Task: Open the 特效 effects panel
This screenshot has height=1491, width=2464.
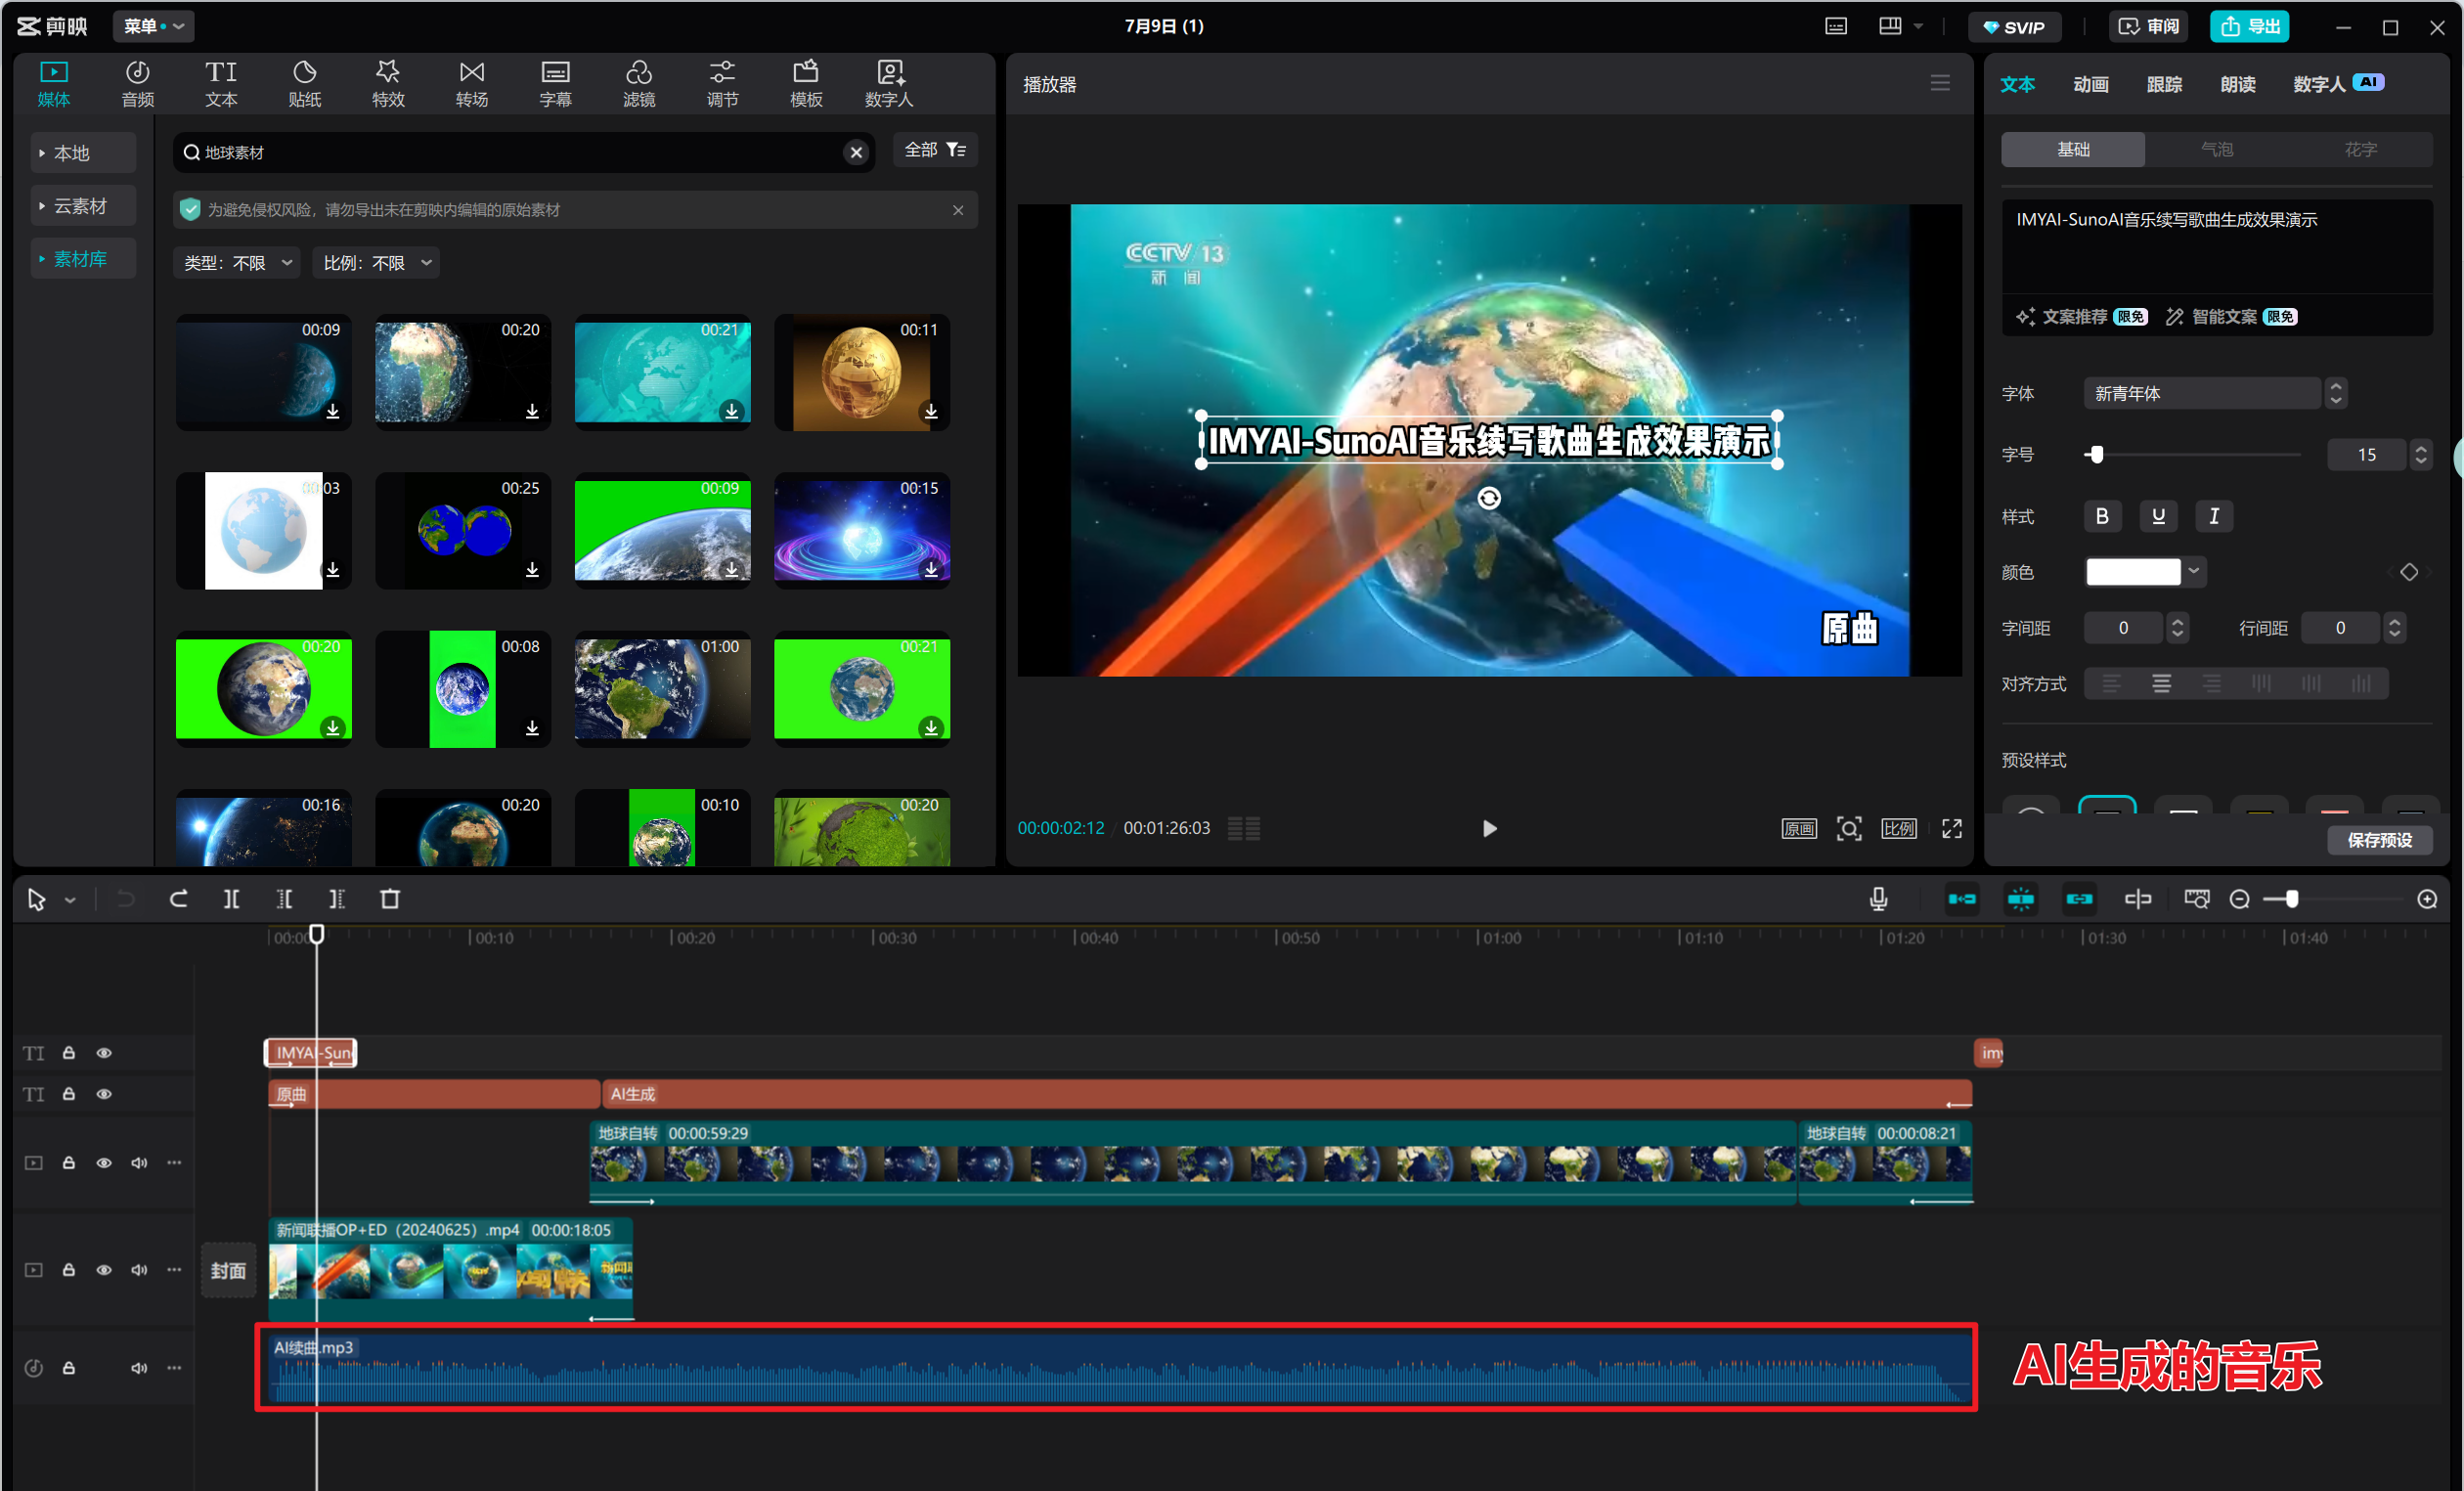Action: click(x=388, y=83)
